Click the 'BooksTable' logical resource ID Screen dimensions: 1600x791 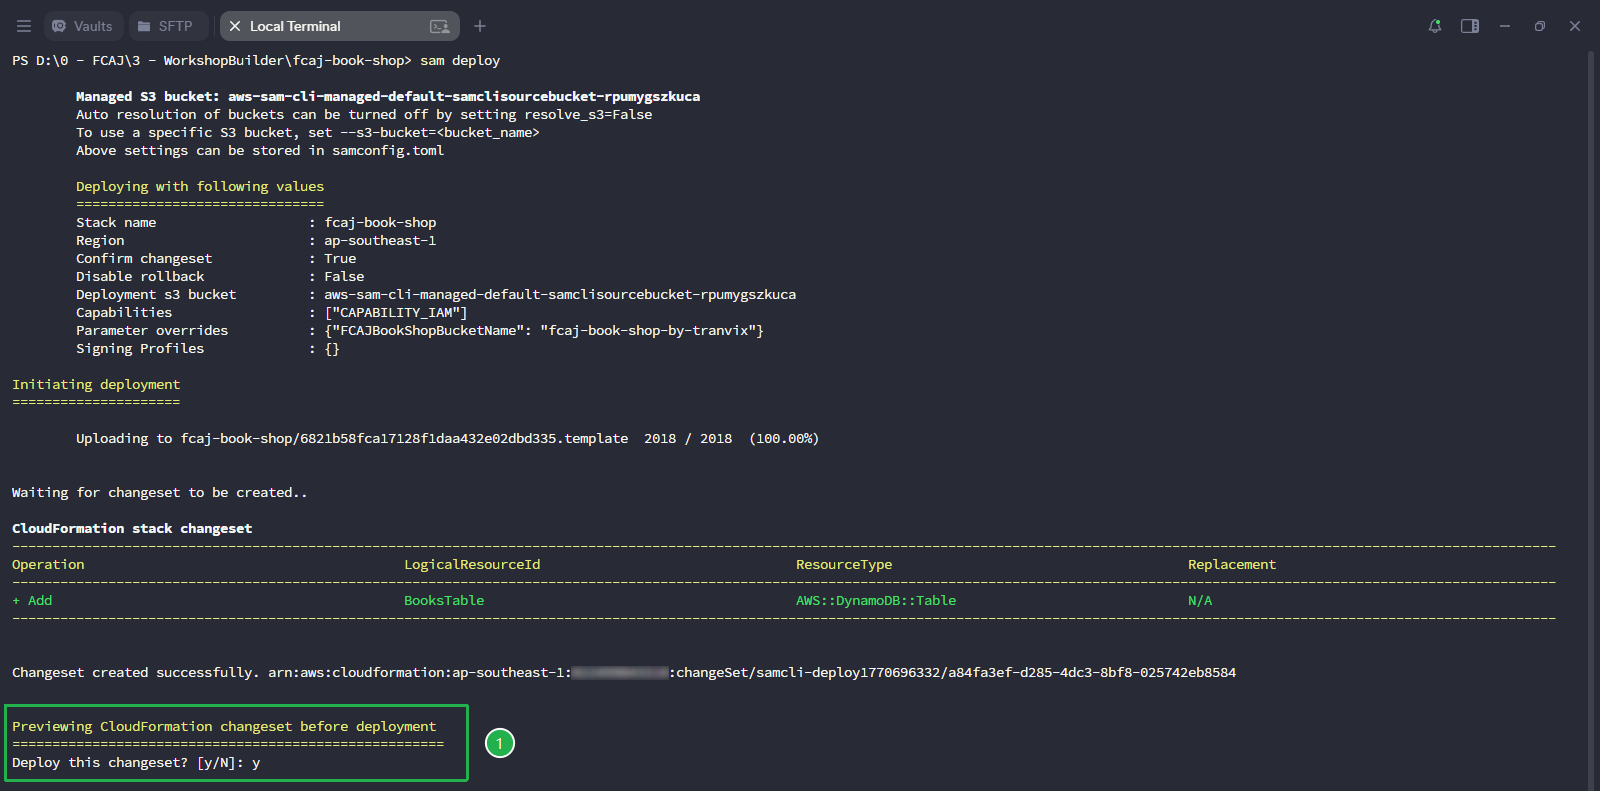tap(444, 601)
